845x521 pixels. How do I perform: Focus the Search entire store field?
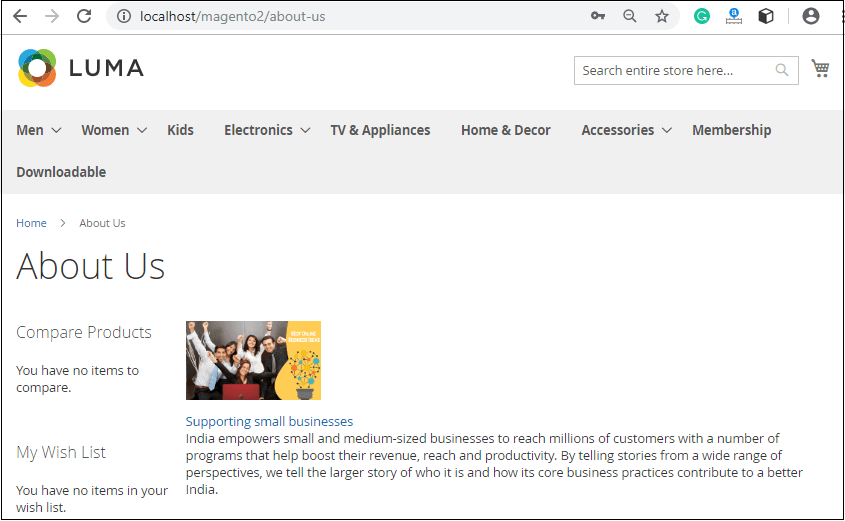point(686,71)
